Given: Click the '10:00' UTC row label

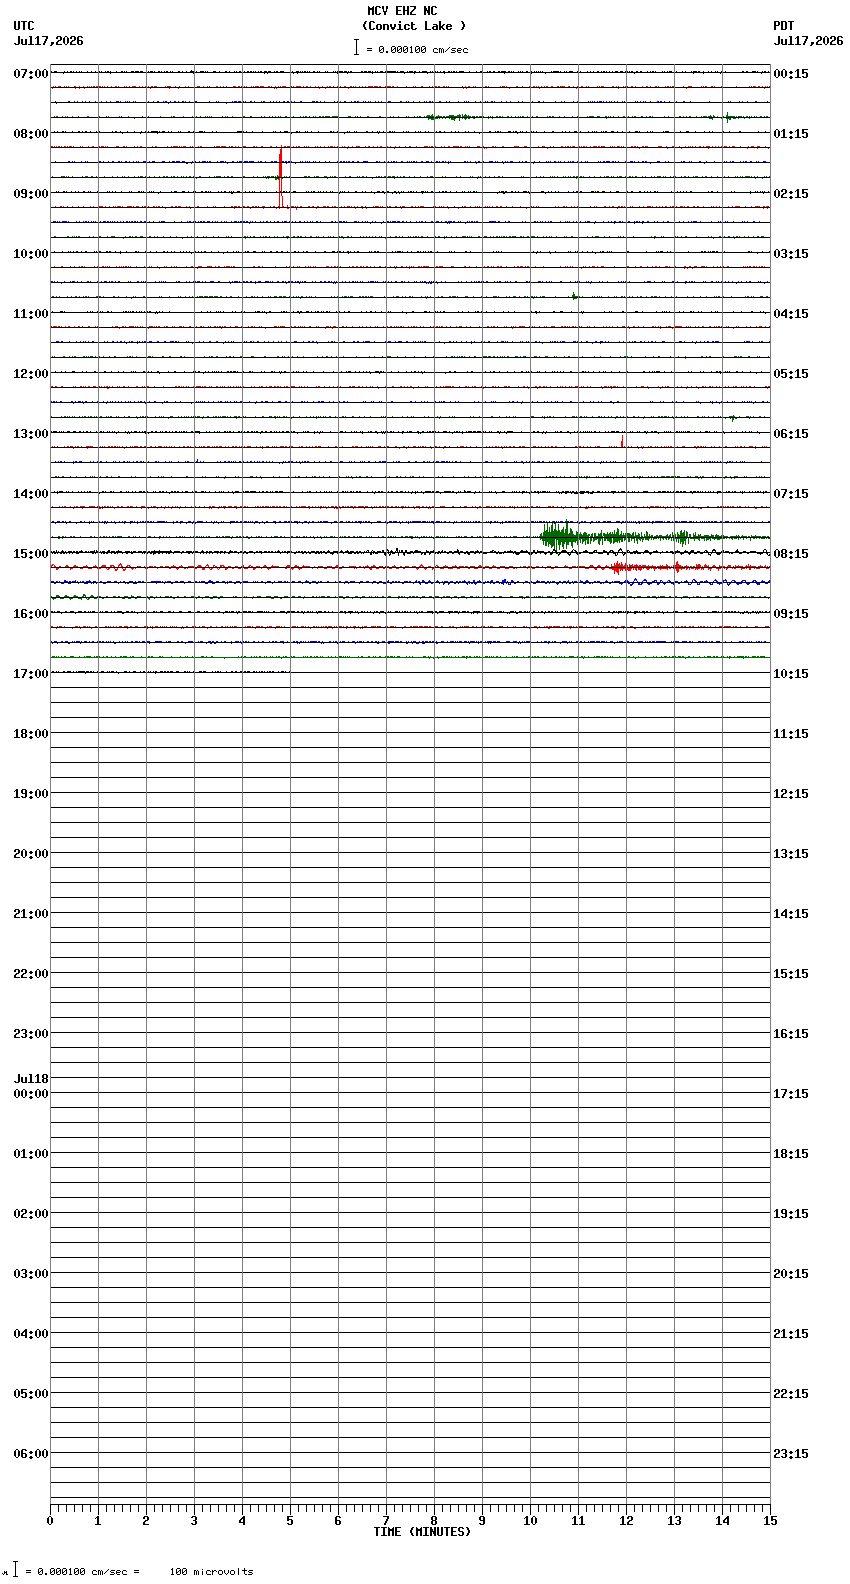Looking at the screenshot, I should pos(31,254).
